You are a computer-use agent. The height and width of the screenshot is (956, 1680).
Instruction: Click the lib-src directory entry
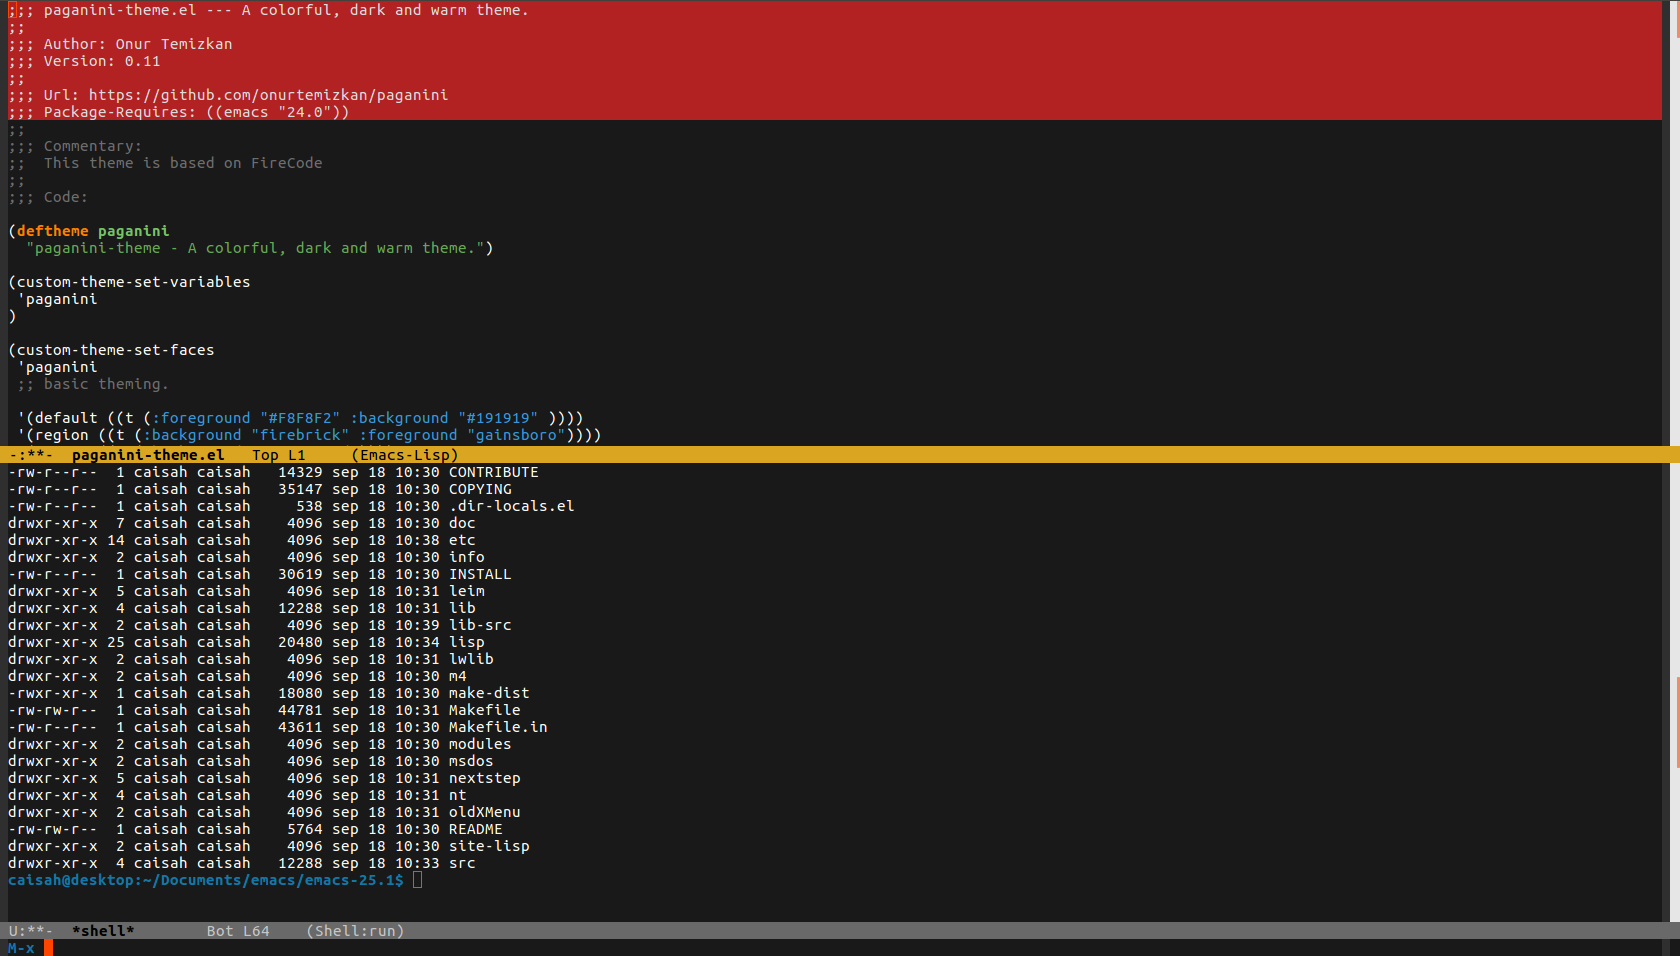click(x=480, y=625)
